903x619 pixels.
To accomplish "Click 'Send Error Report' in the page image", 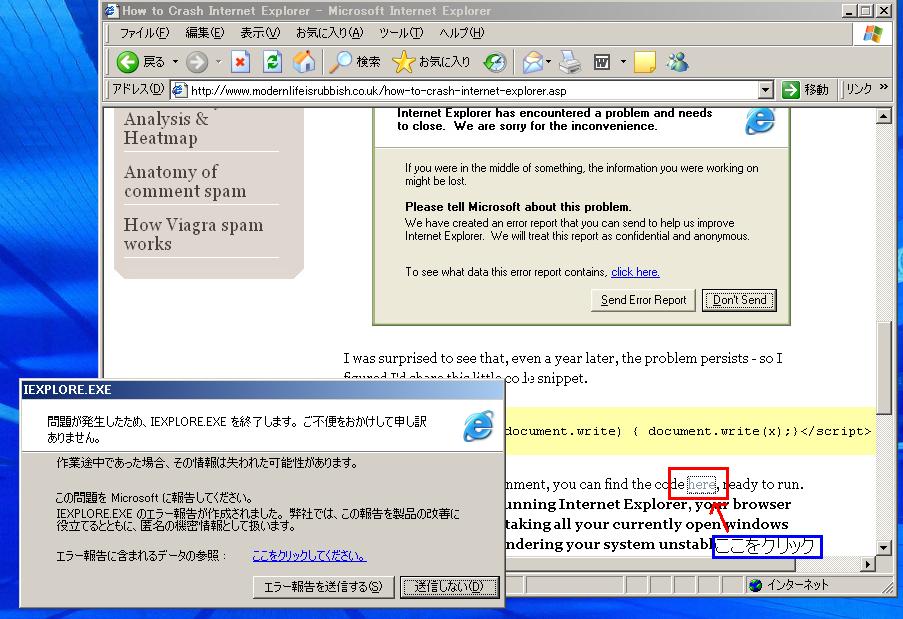I will tap(643, 300).
